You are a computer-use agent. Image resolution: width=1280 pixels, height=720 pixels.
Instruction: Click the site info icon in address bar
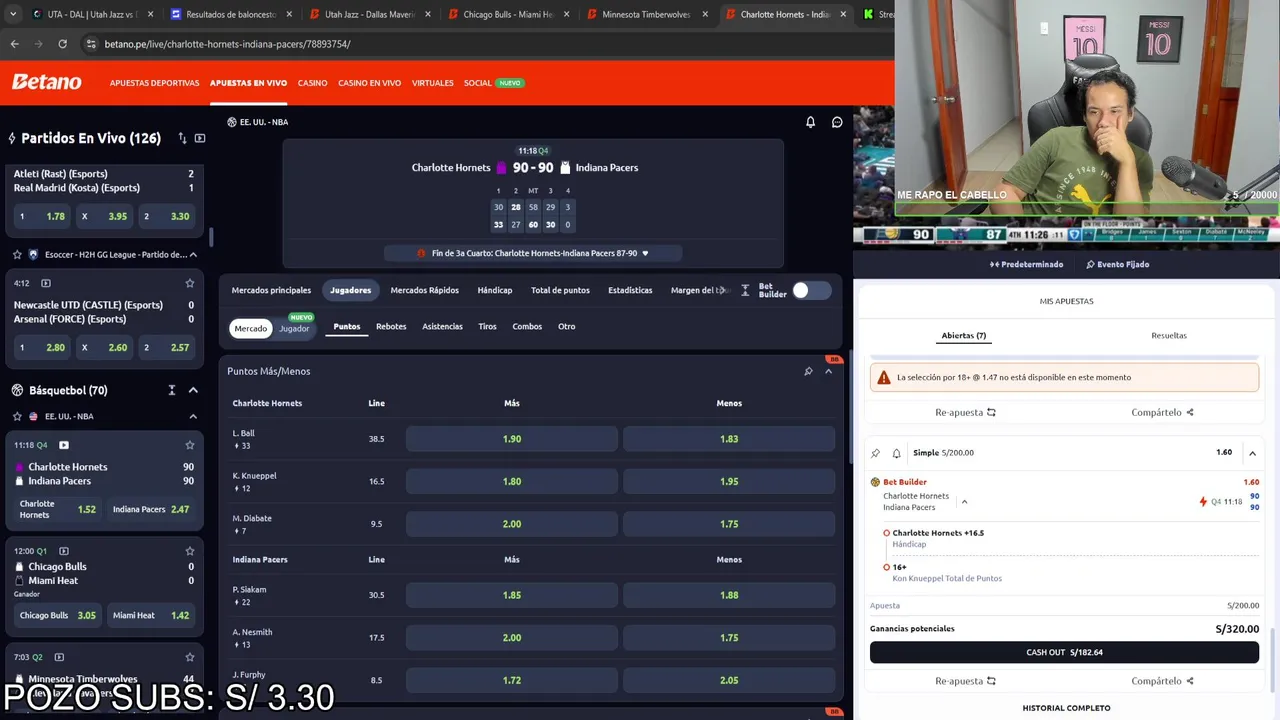[91, 44]
